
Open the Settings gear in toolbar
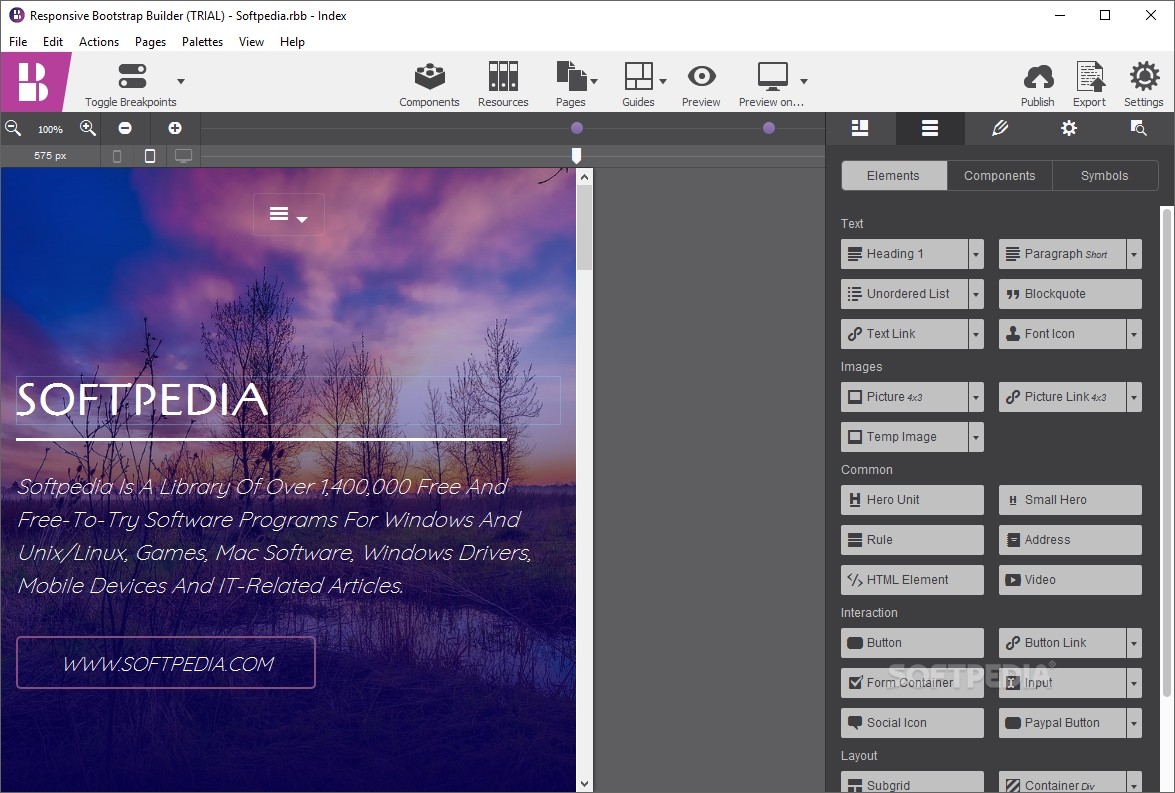(1144, 76)
